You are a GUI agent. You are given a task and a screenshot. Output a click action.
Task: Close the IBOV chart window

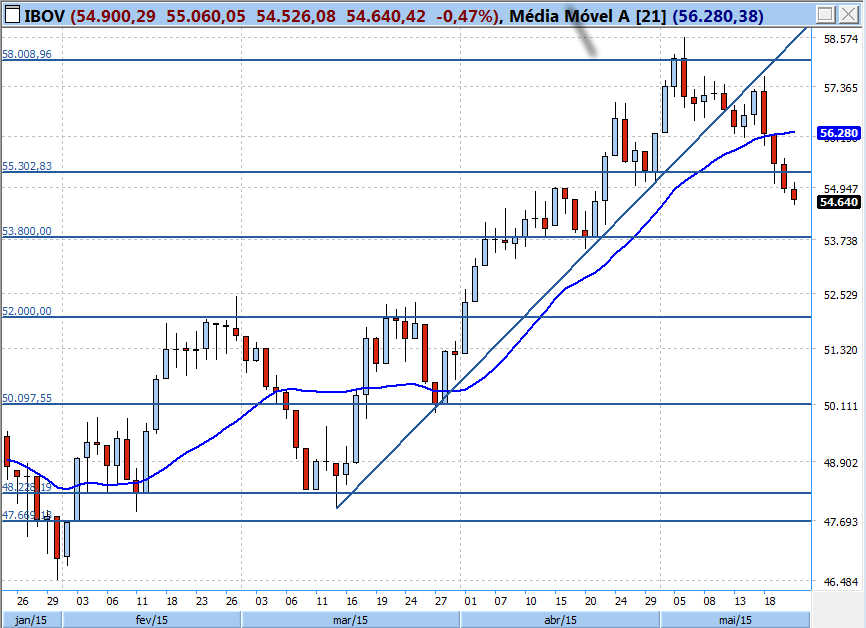848,15
